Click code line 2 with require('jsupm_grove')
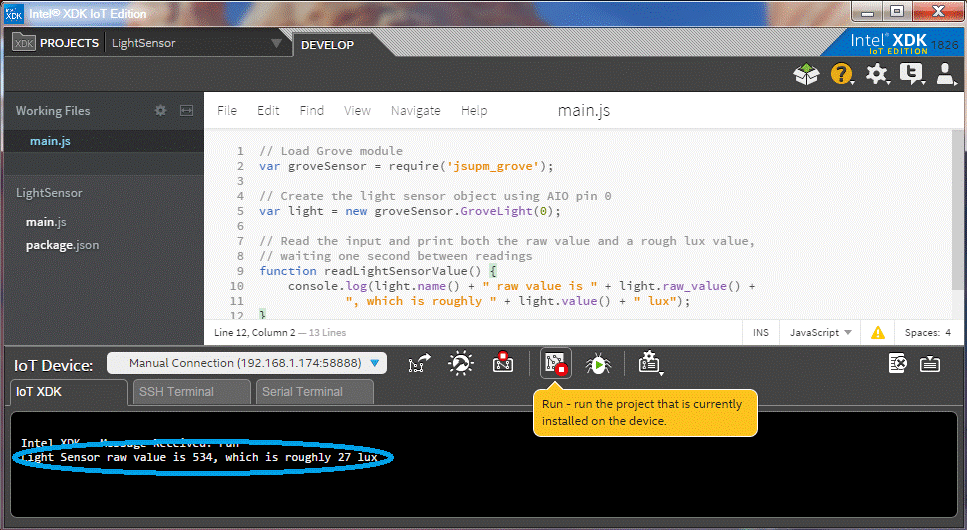This screenshot has height=530, width=967. tap(406, 166)
